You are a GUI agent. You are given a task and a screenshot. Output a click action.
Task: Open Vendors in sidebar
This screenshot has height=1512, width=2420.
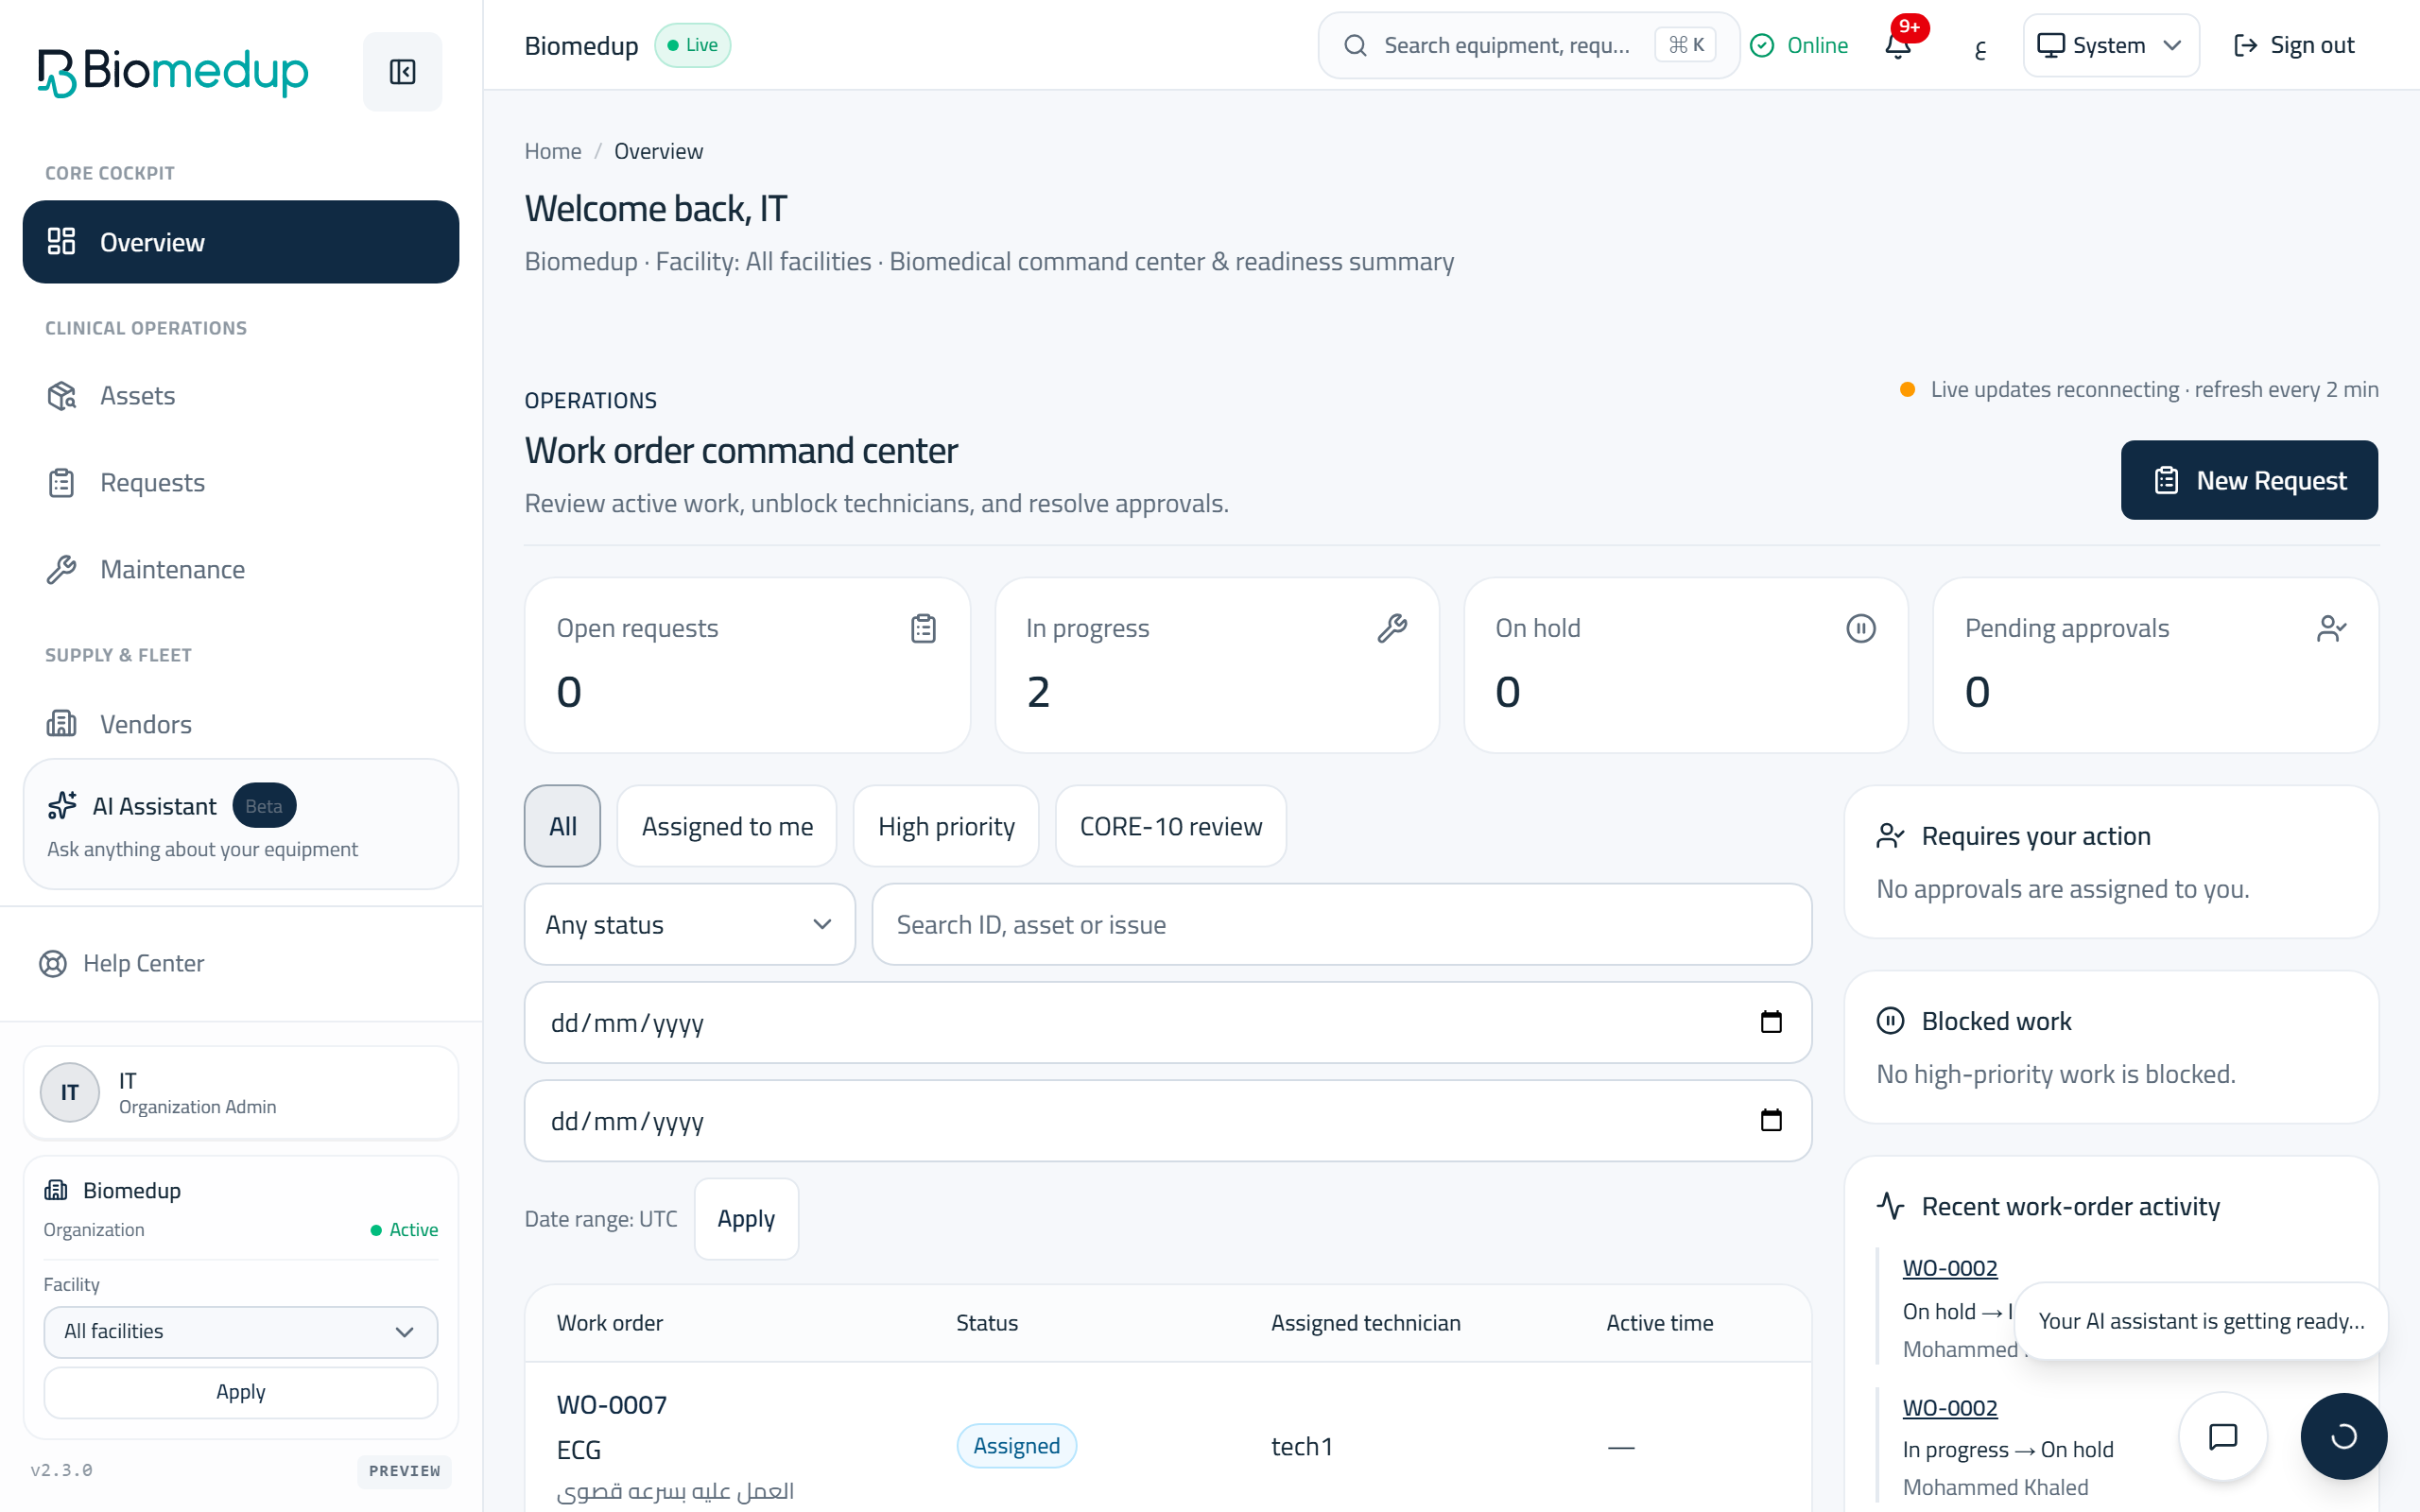(241, 724)
